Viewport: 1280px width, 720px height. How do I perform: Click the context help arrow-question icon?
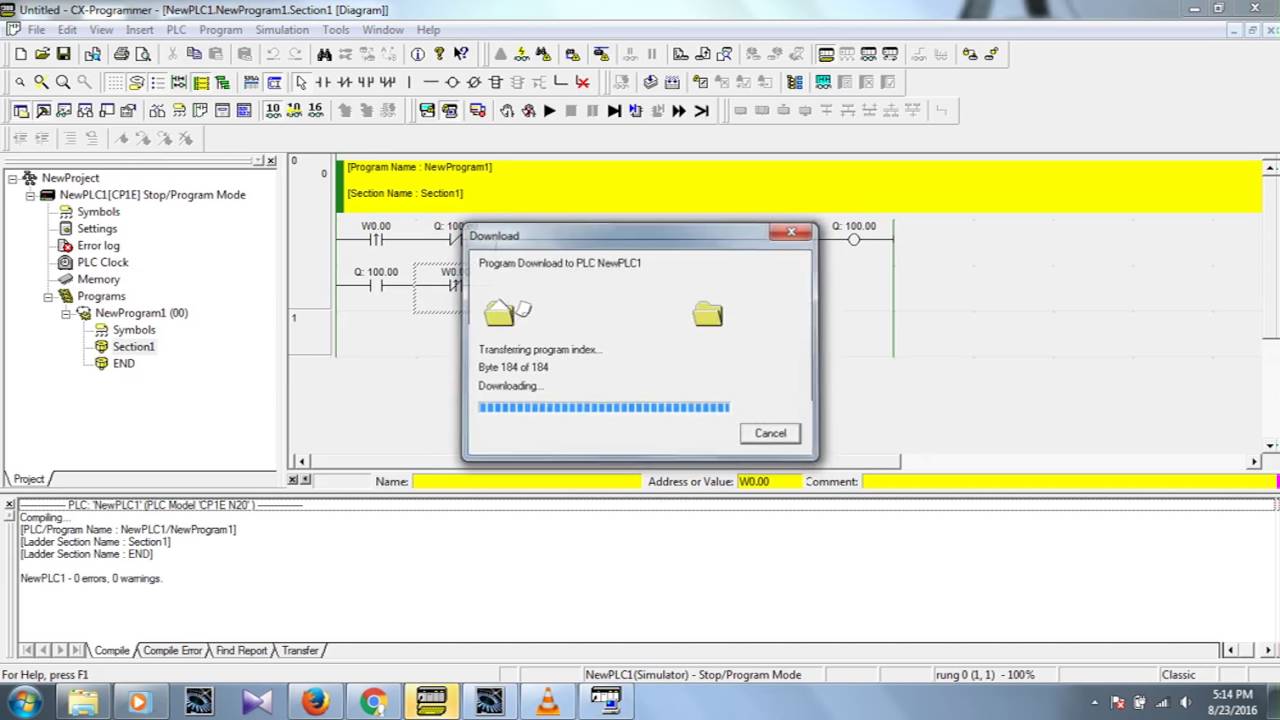point(461,54)
